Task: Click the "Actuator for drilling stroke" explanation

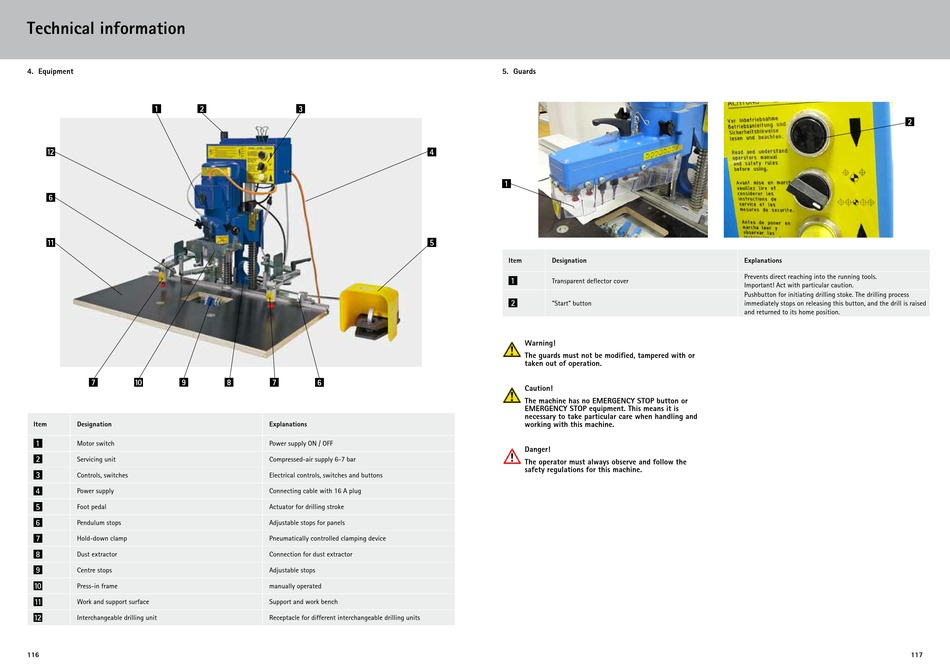Action: point(306,507)
